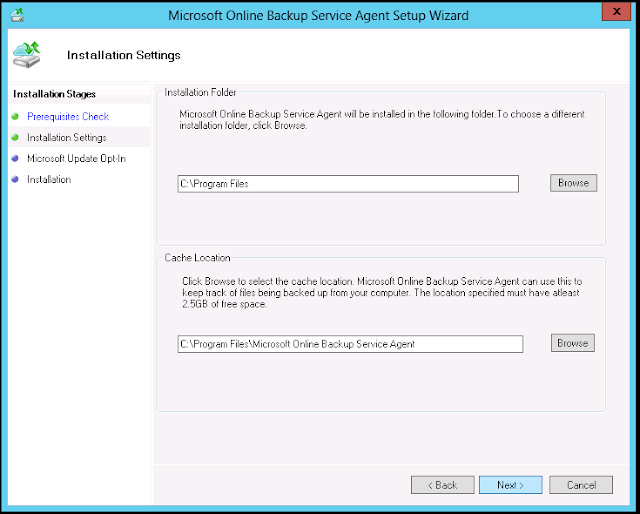Click the 'click Browse' installation folder instruction
Viewport: 640px width, 514px height.
click(x=382, y=120)
